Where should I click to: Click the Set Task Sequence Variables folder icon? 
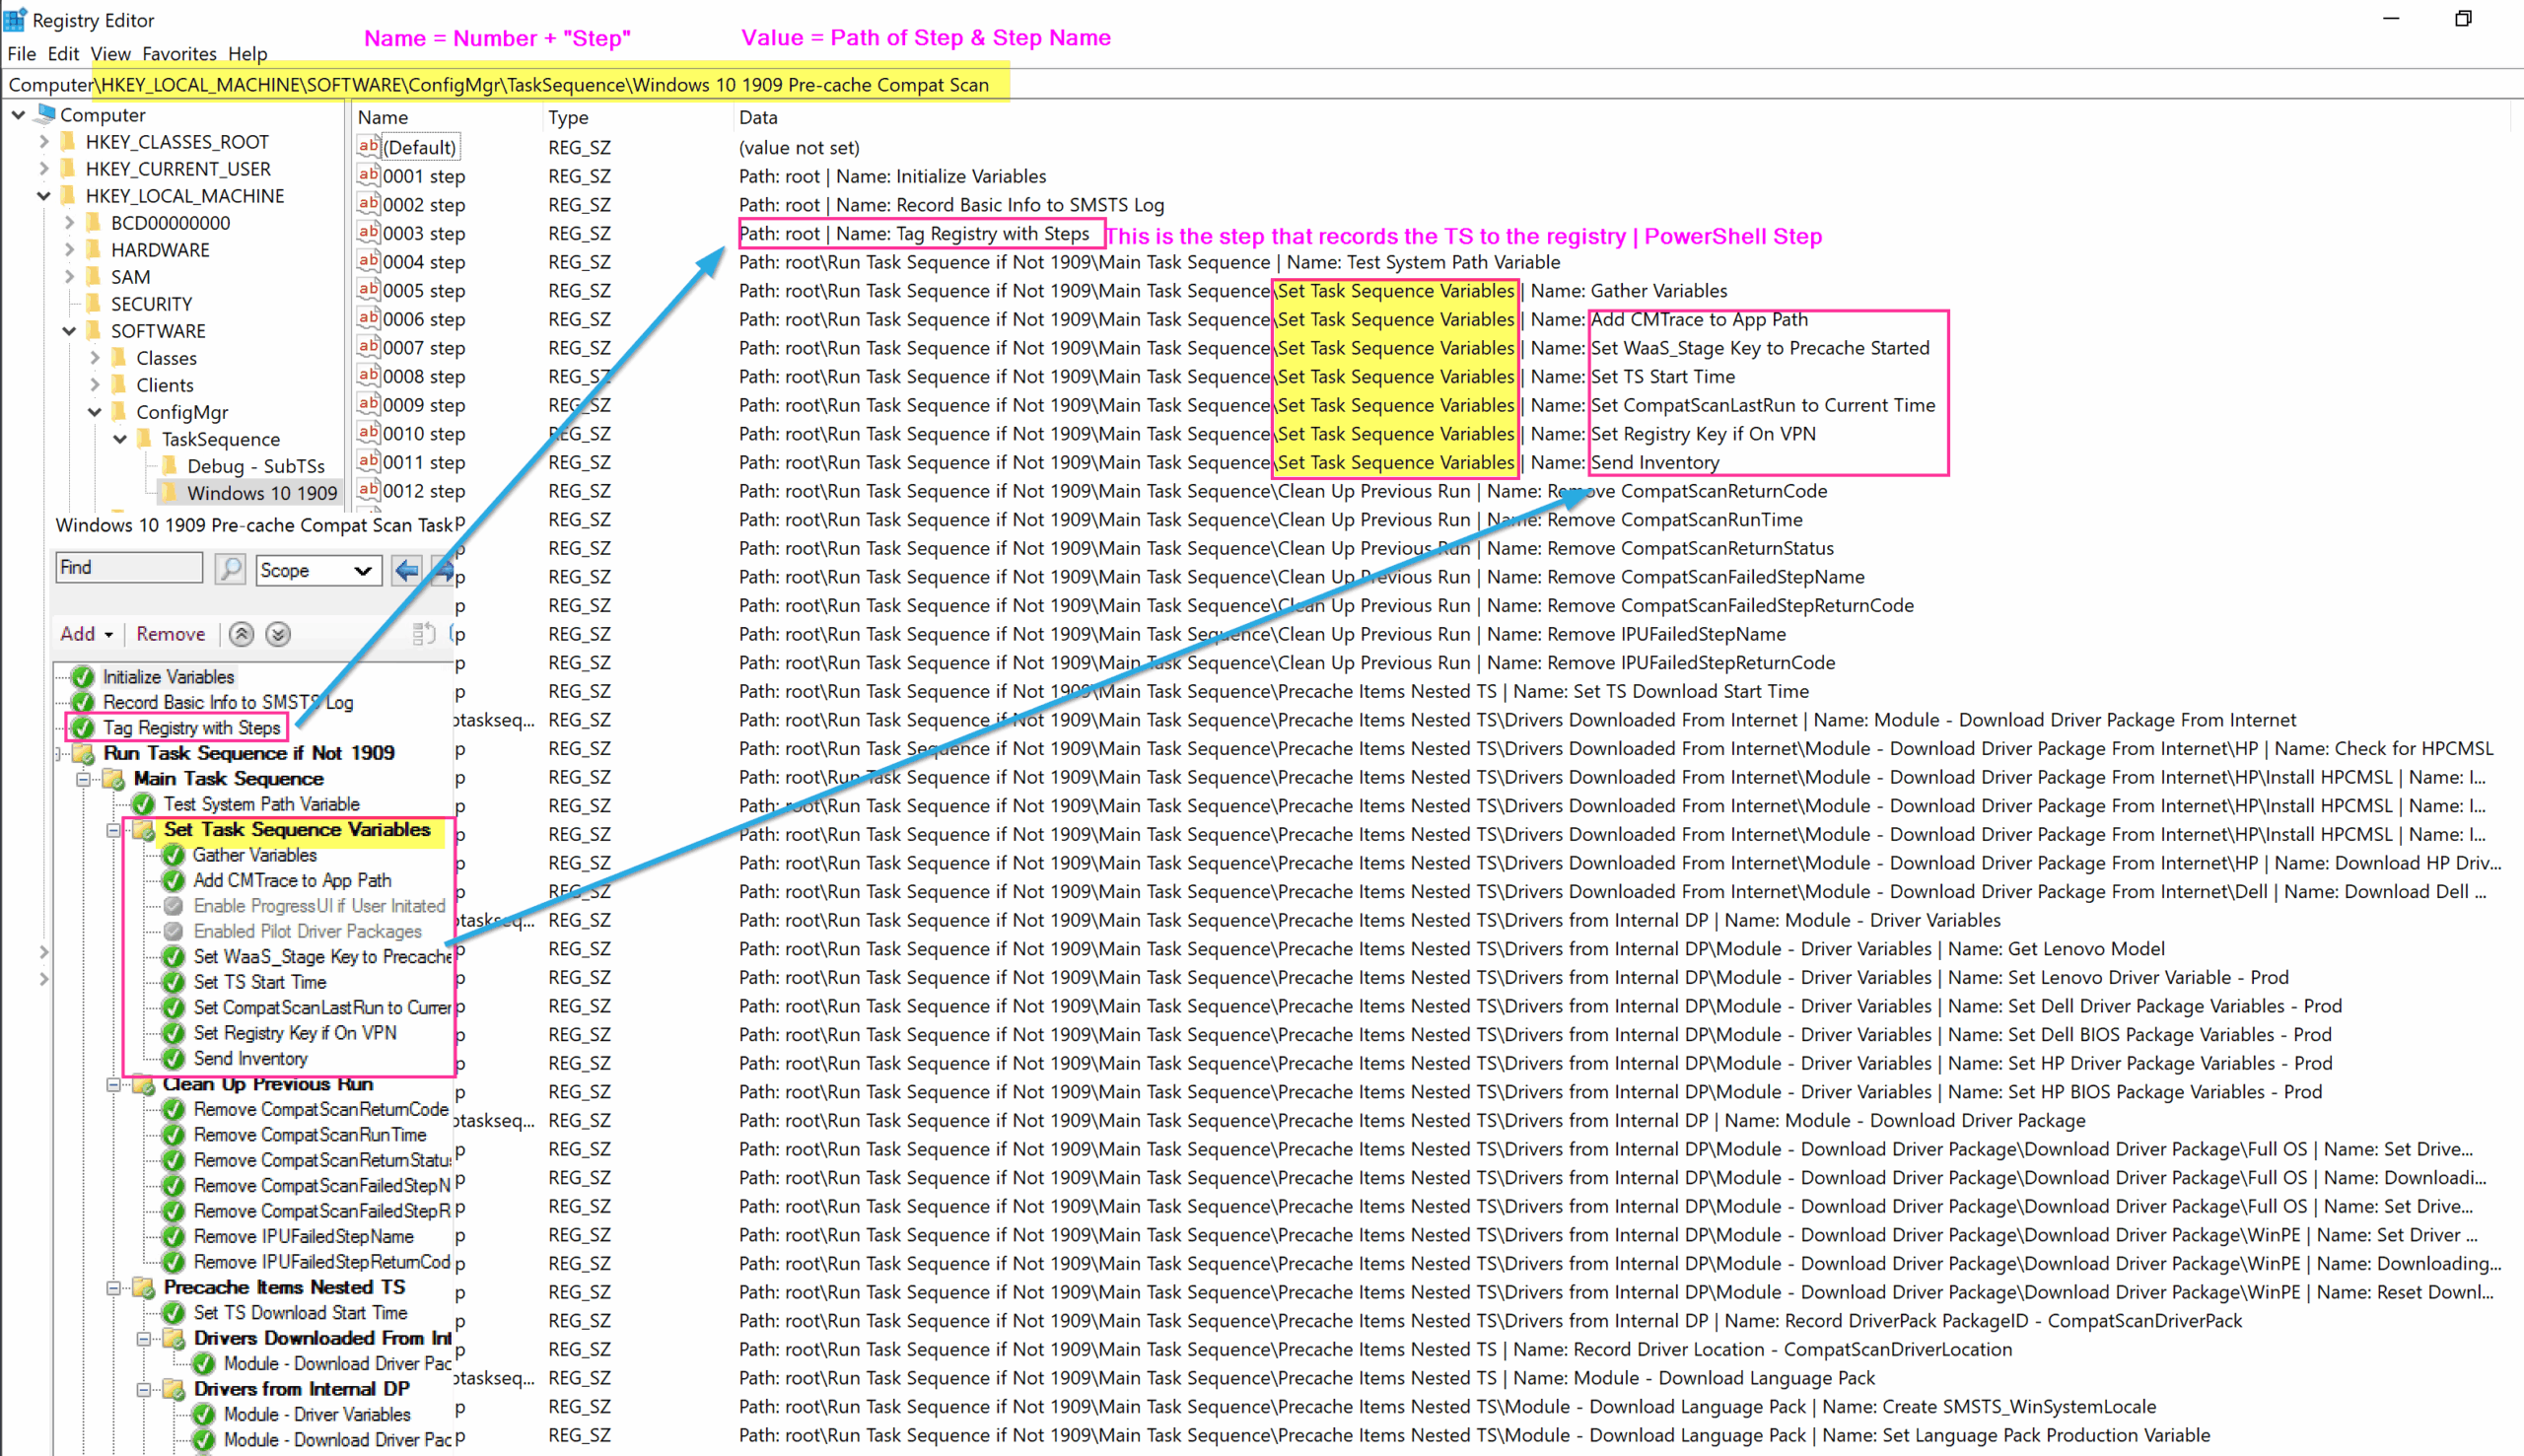click(x=144, y=830)
